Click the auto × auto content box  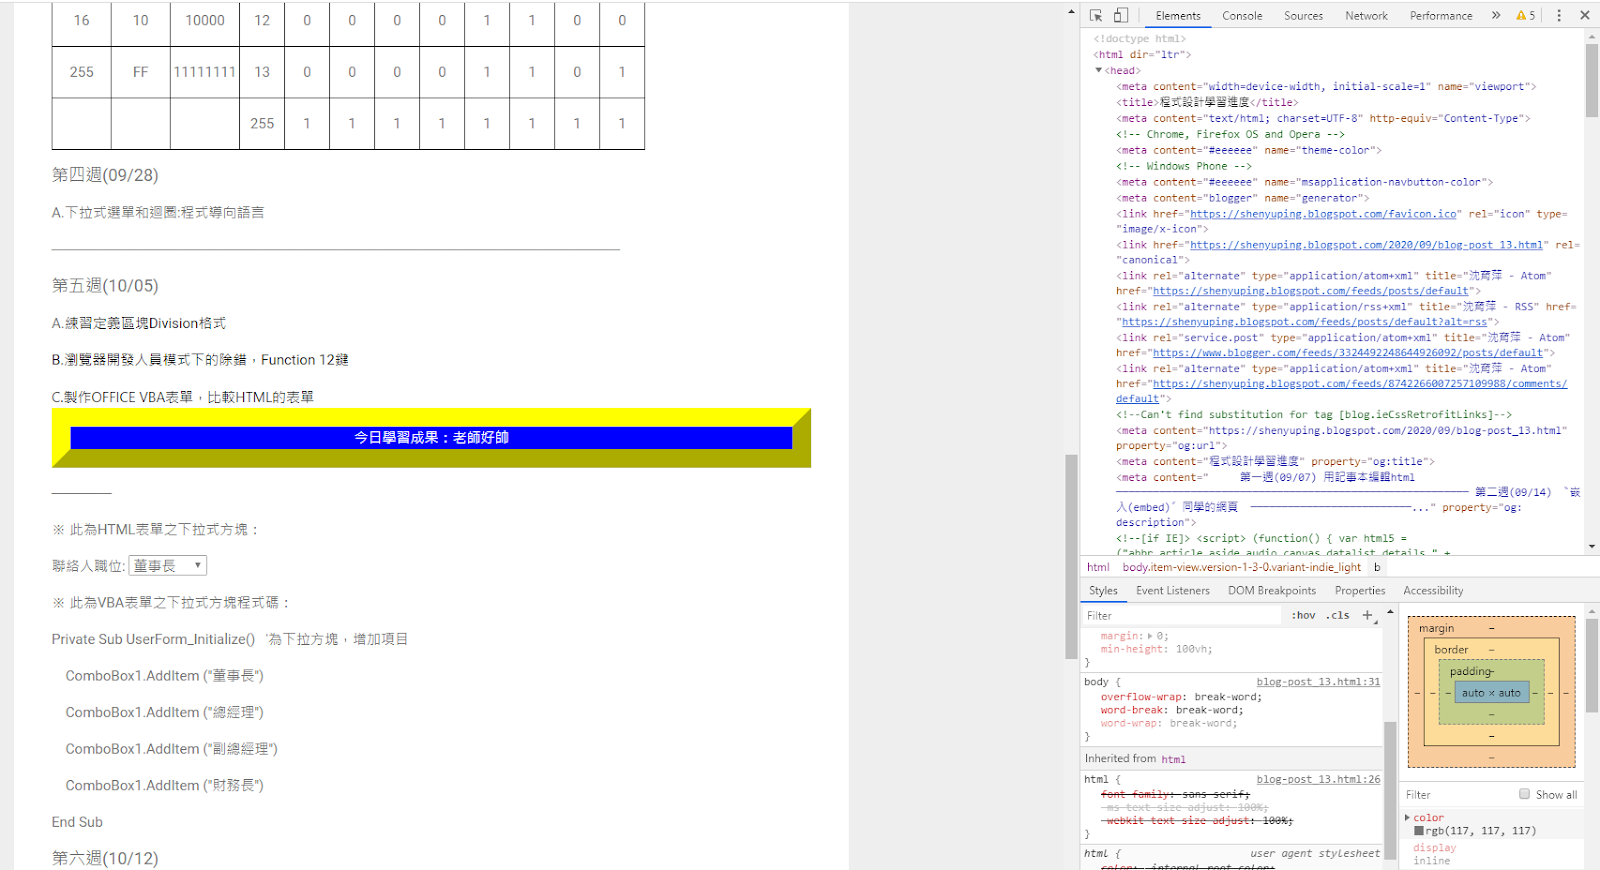[1491, 693]
